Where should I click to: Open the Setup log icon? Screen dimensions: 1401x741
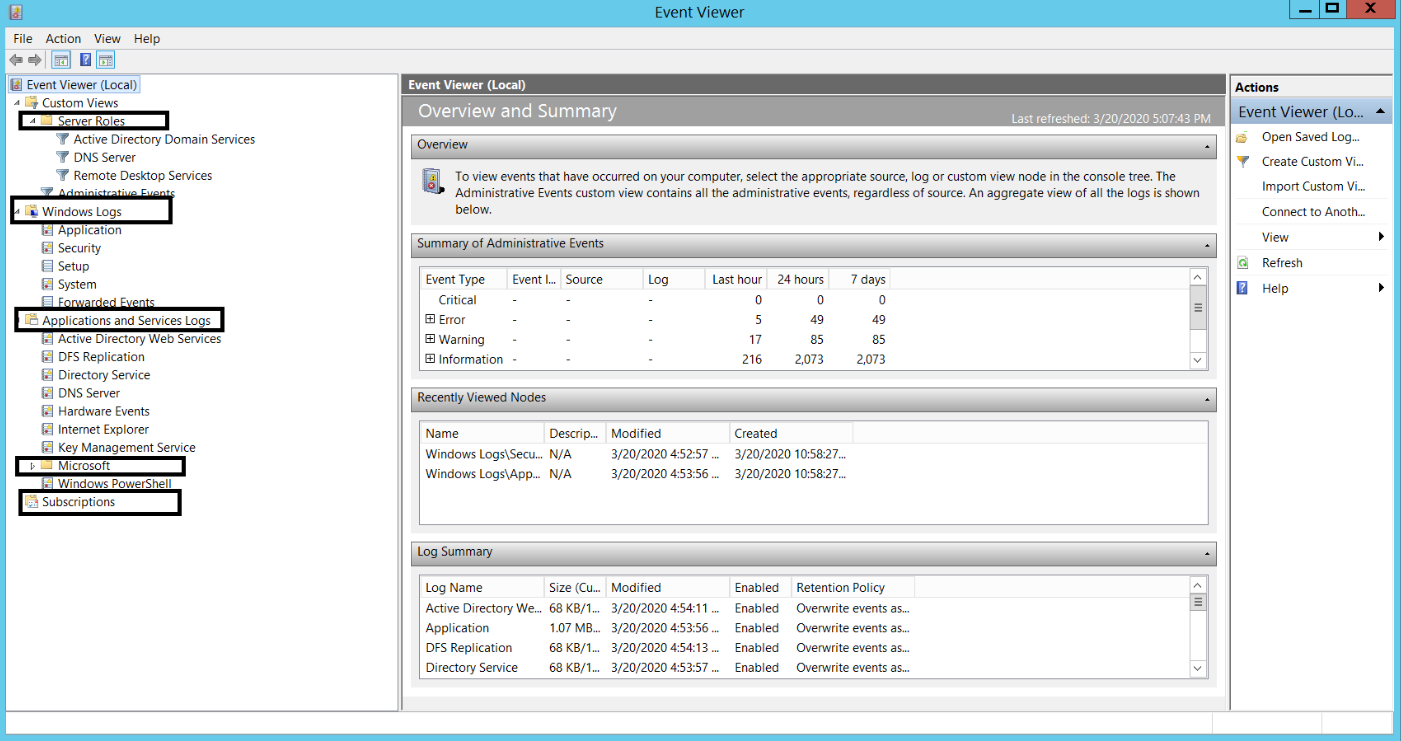click(x=47, y=266)
